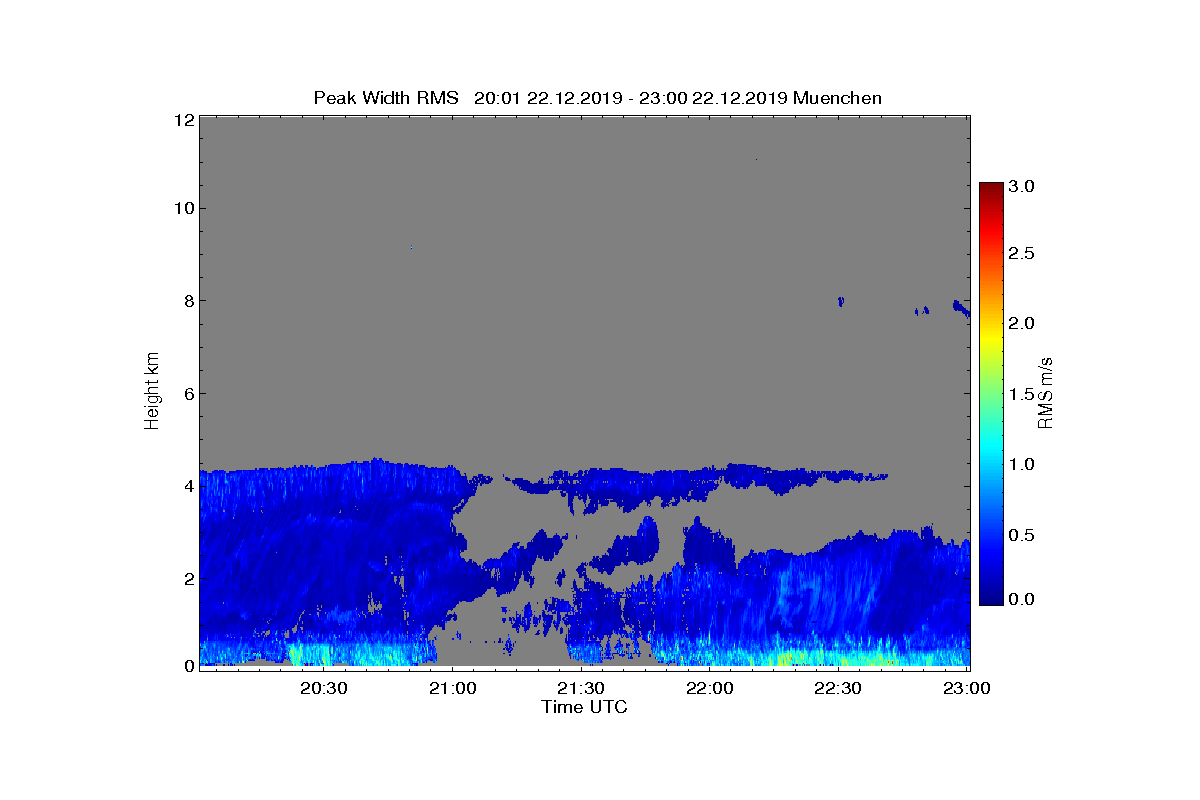Click the 2.0 colorbar value label
This screenshot has height=800, width=1200.
(x=1022, y=323)
